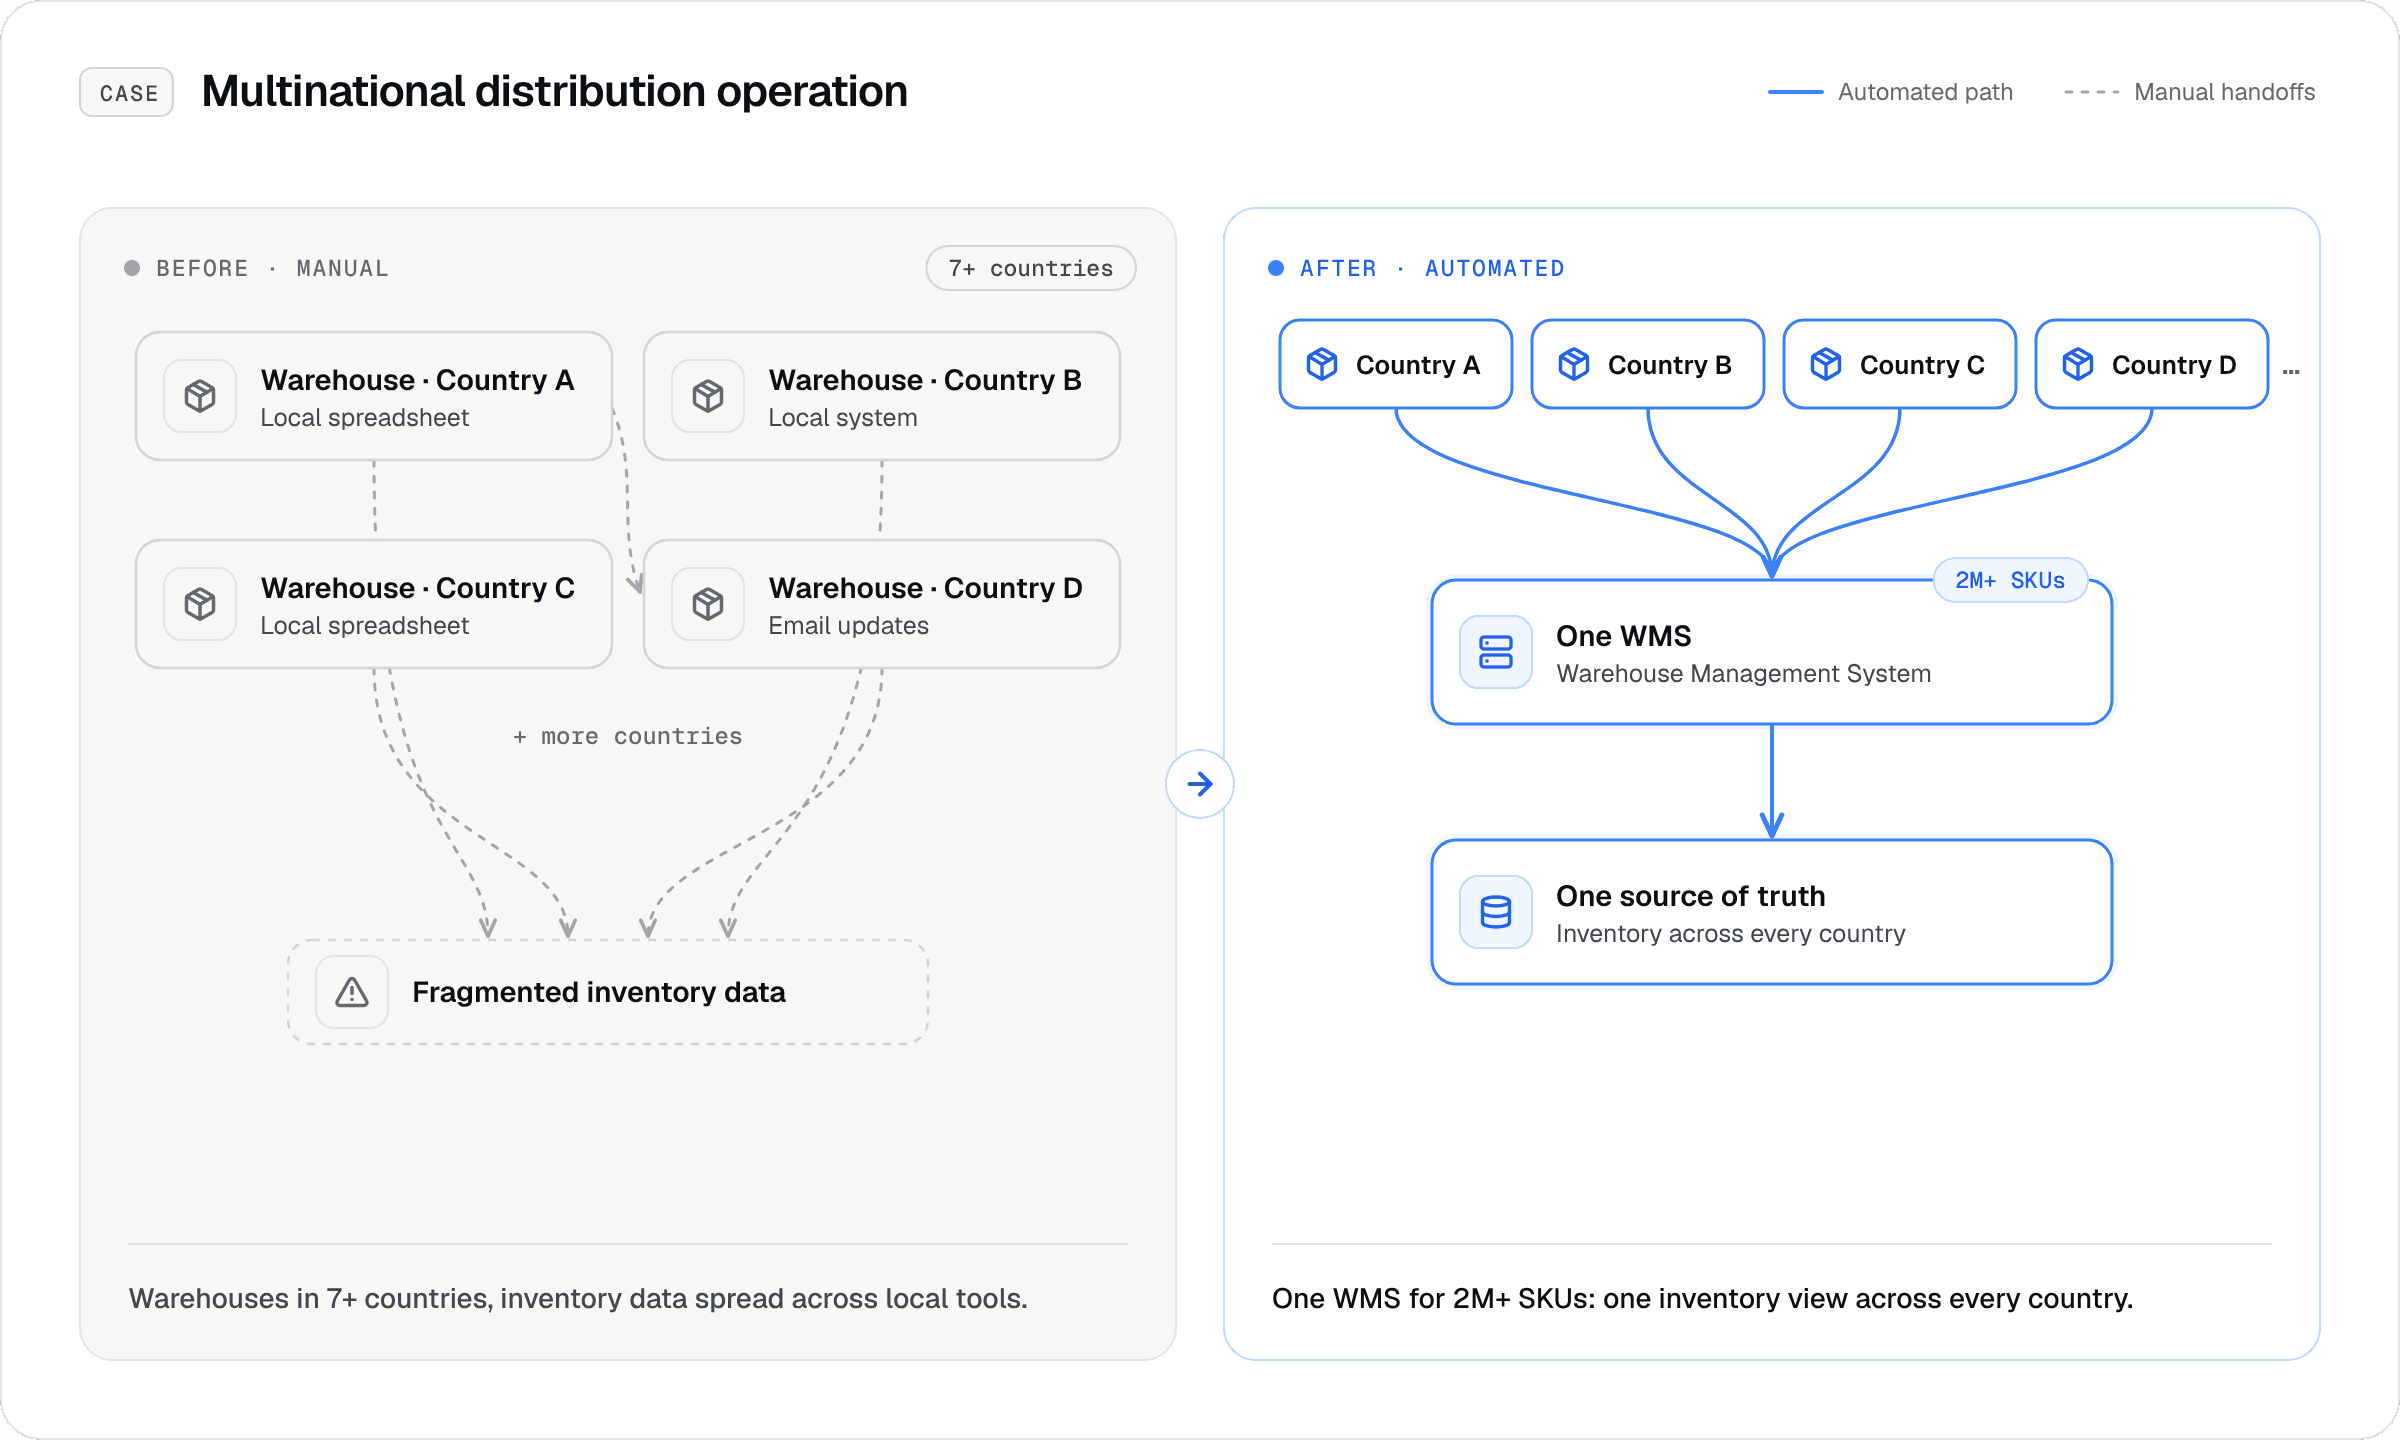Screen dimensions: 2400x1440
Task: Select the Country A chip label
Action: point(1418,365)
